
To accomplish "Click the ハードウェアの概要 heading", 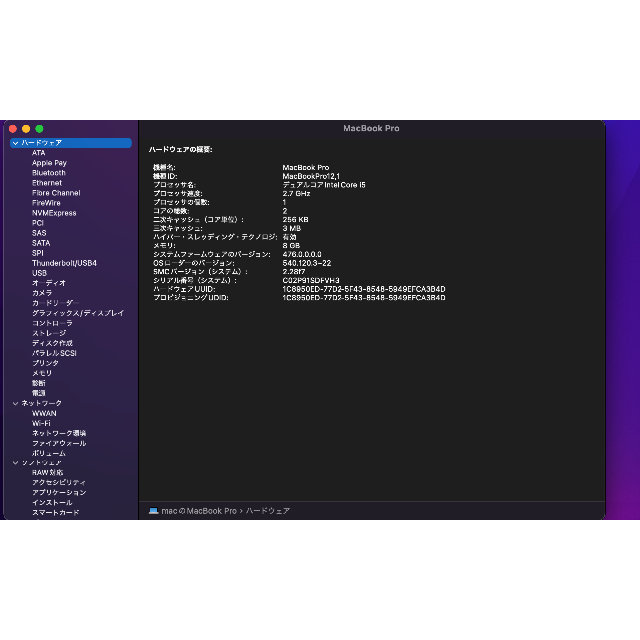I will [180, 150].
